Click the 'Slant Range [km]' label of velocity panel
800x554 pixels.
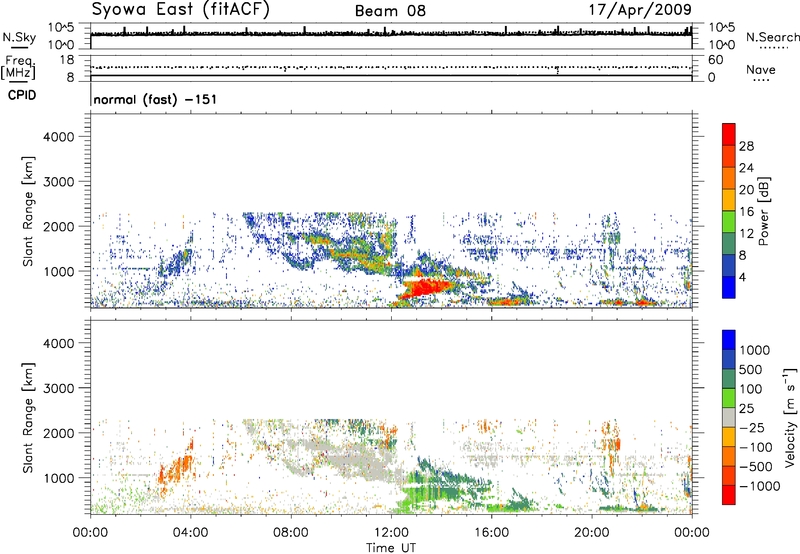coord(28,418)
